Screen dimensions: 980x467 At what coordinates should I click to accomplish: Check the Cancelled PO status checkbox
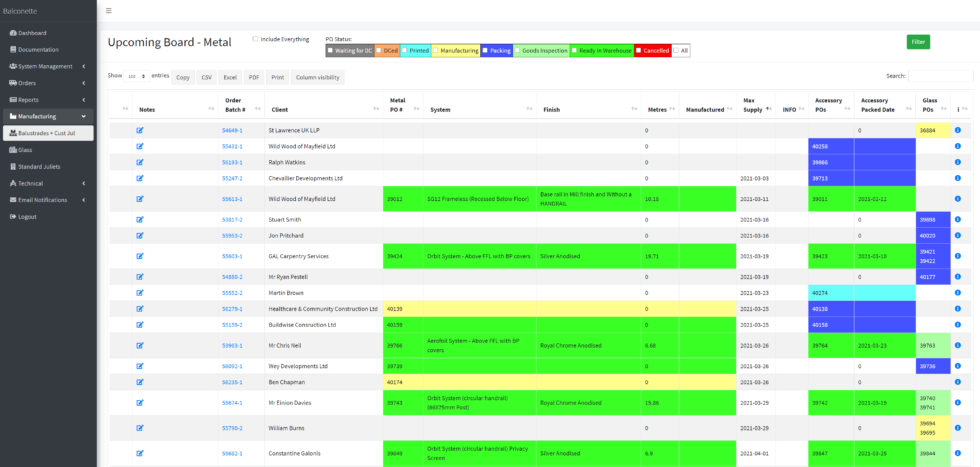click(x=639, y=50)
